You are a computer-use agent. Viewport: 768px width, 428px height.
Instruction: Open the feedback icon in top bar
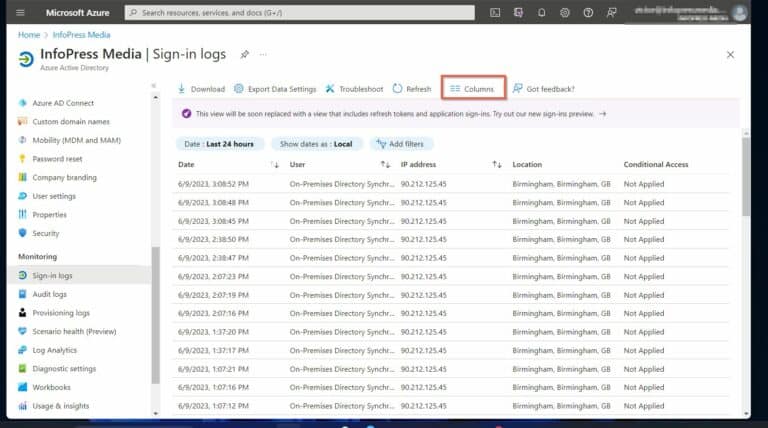(x=611, y=13)
